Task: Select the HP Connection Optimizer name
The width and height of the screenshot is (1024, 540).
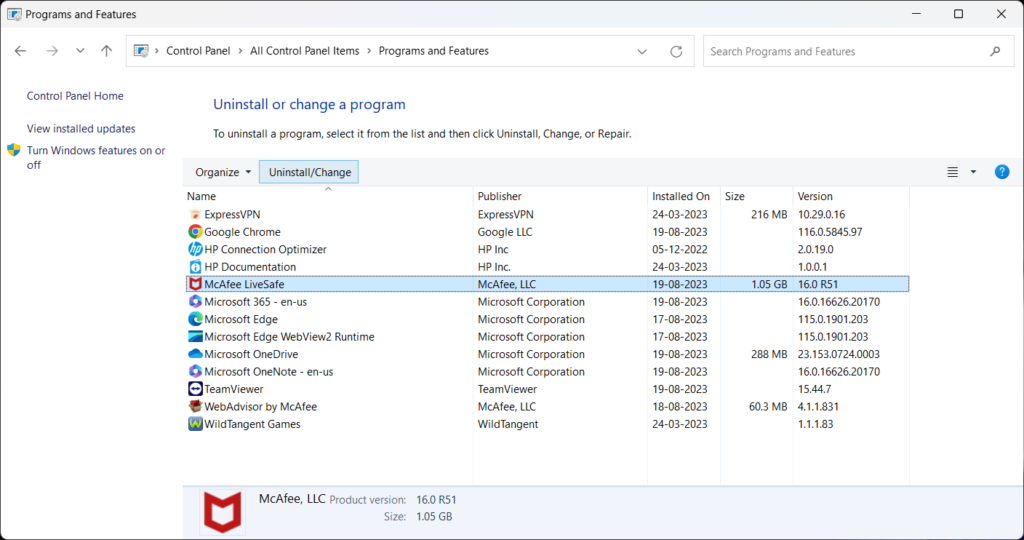Action: coord(265,249)
